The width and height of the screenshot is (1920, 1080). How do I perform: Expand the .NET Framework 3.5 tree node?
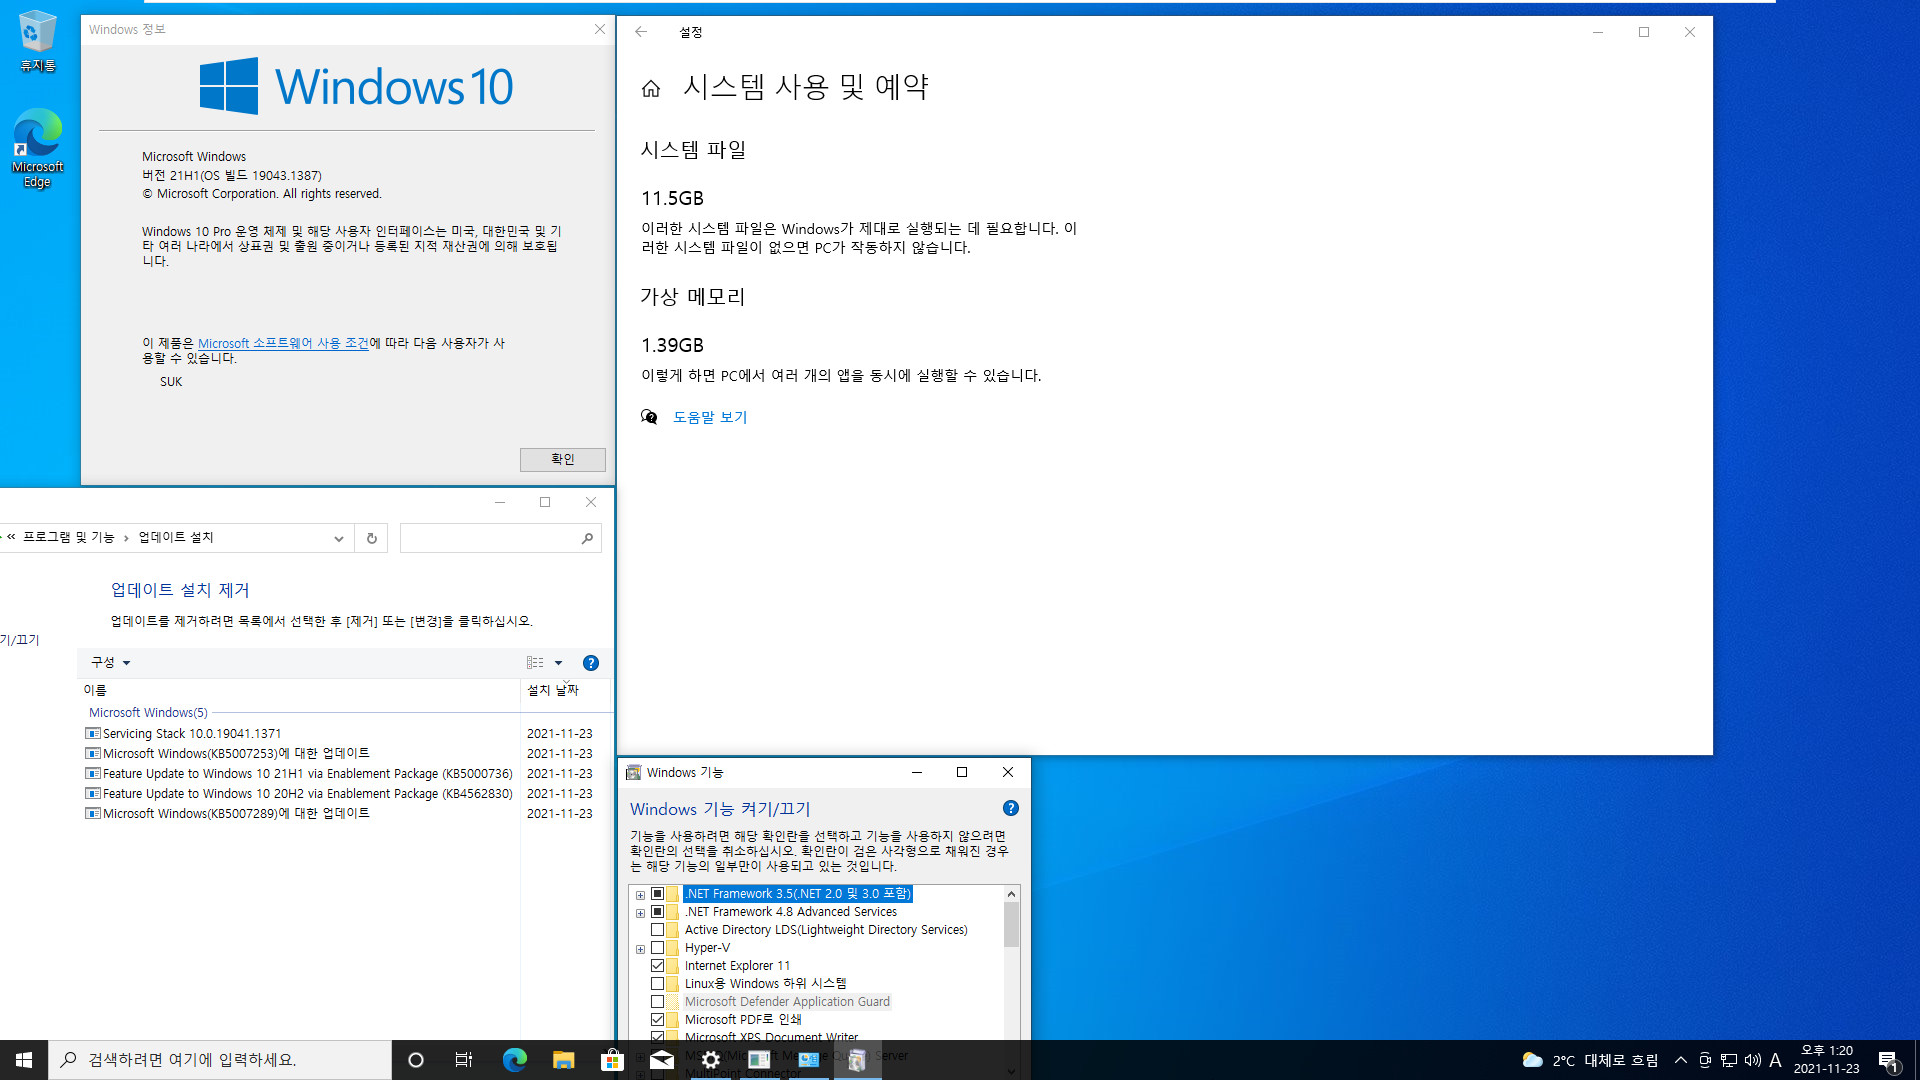640,895
